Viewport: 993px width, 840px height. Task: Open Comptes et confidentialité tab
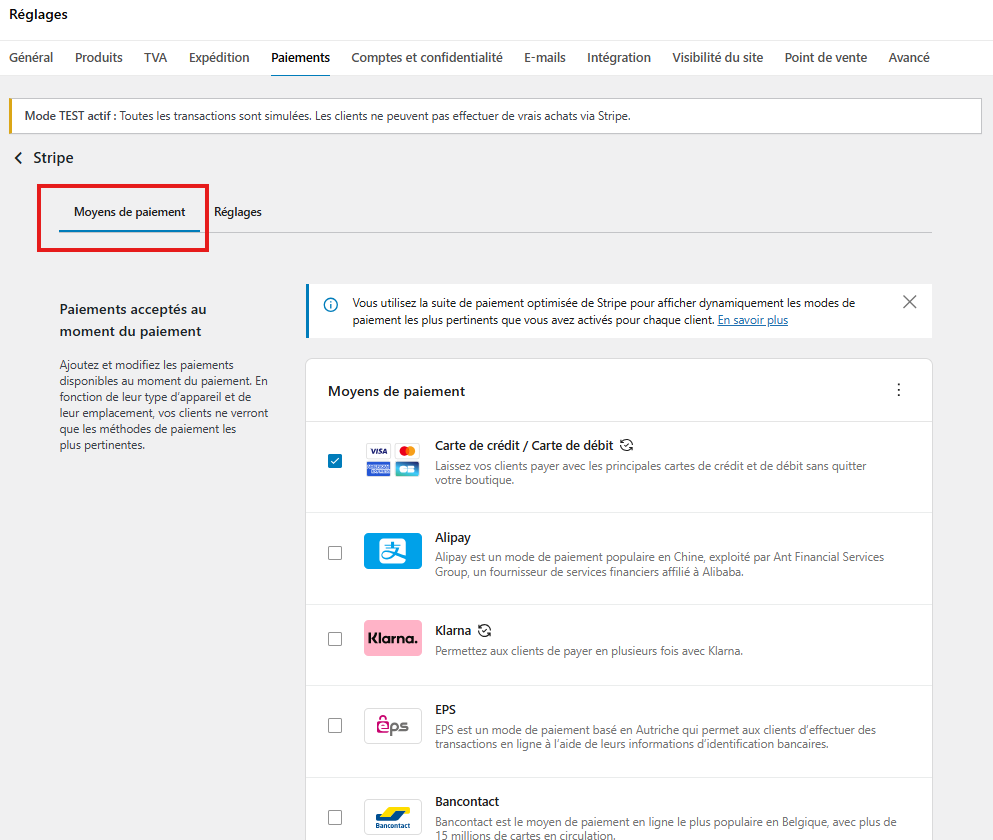pyautogui.click(x=427, y=58)
